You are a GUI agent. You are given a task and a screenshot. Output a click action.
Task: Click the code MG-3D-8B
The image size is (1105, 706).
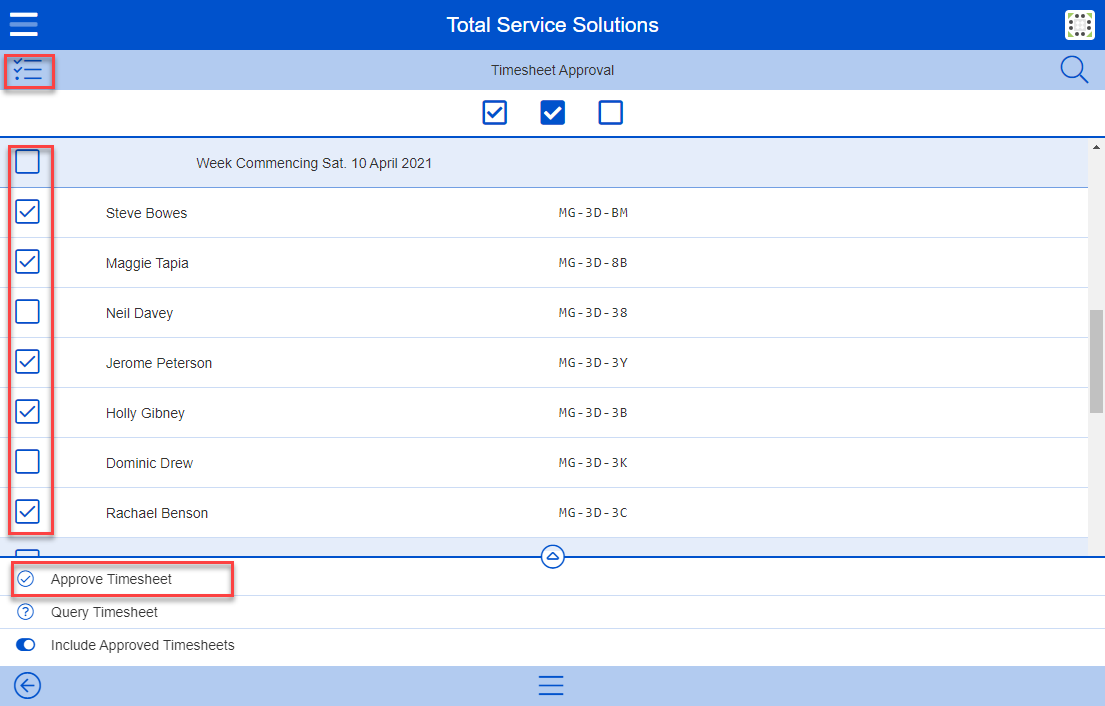(593, 263)
